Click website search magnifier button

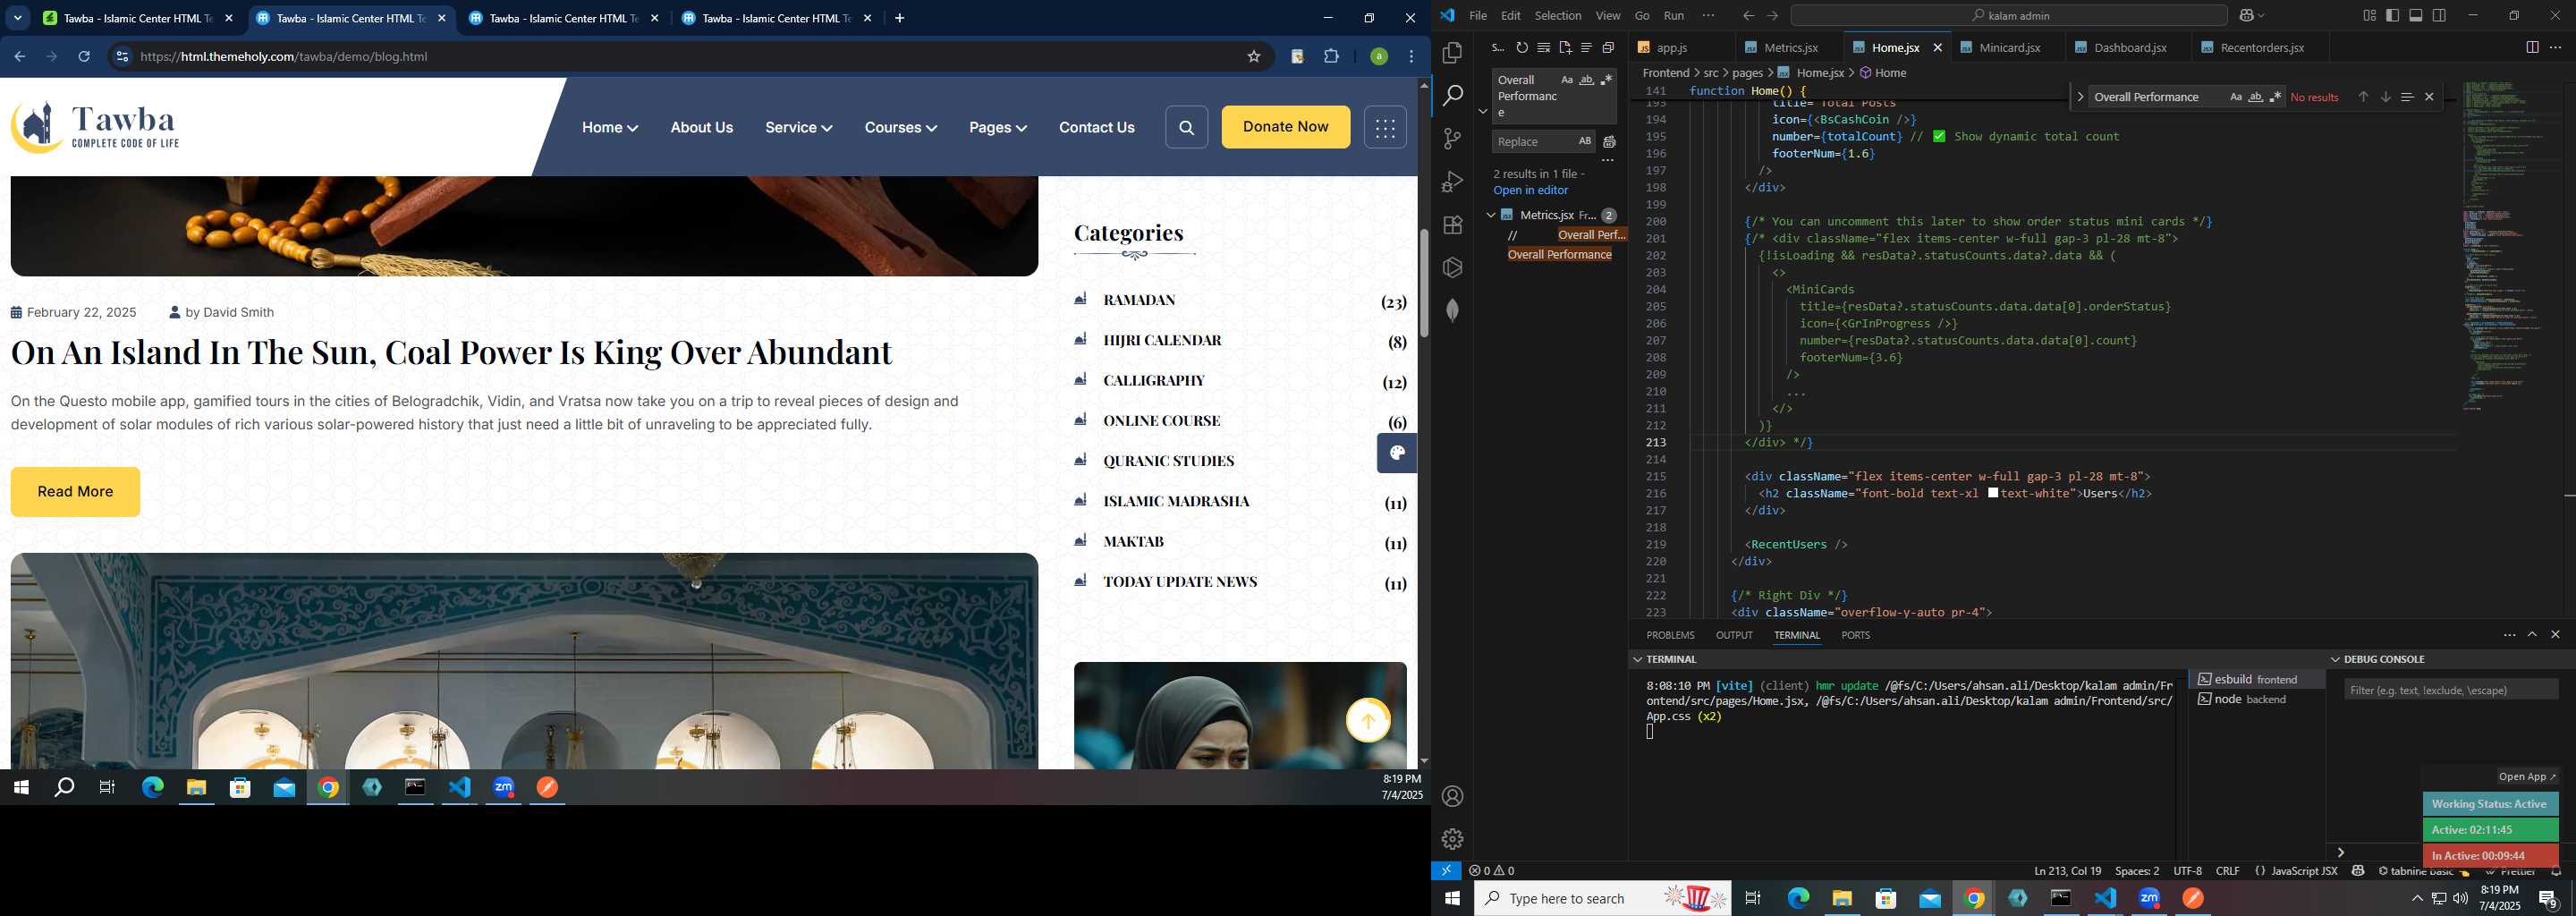tap(1186, 127)
